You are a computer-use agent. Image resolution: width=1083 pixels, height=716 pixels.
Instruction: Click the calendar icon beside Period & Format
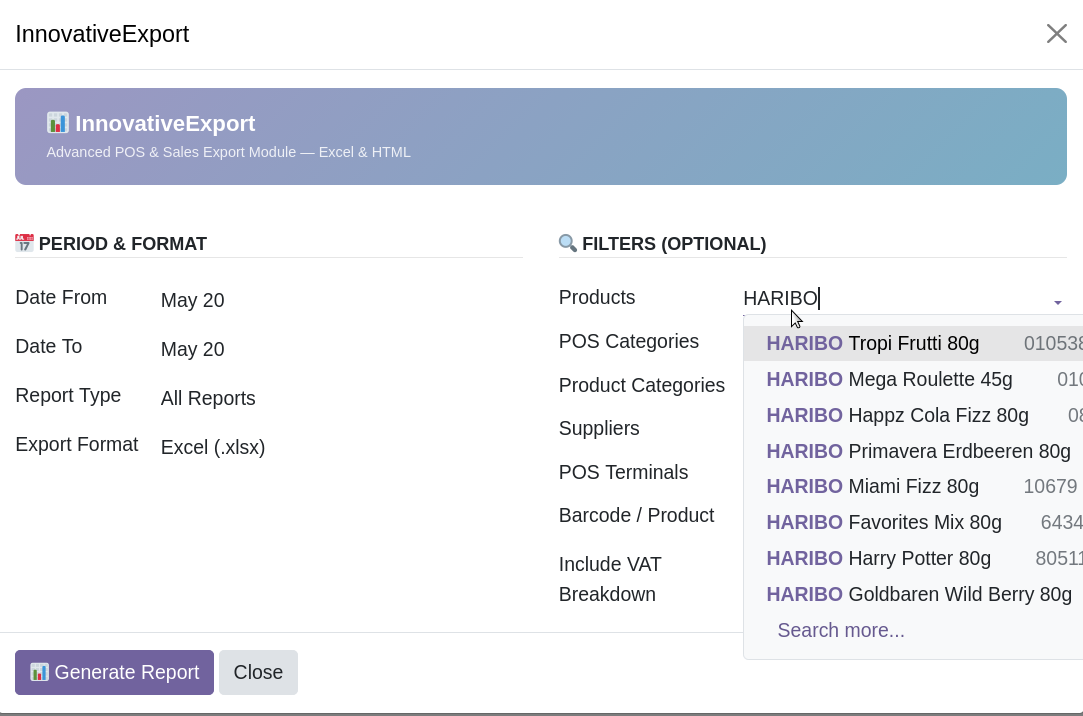24,243
